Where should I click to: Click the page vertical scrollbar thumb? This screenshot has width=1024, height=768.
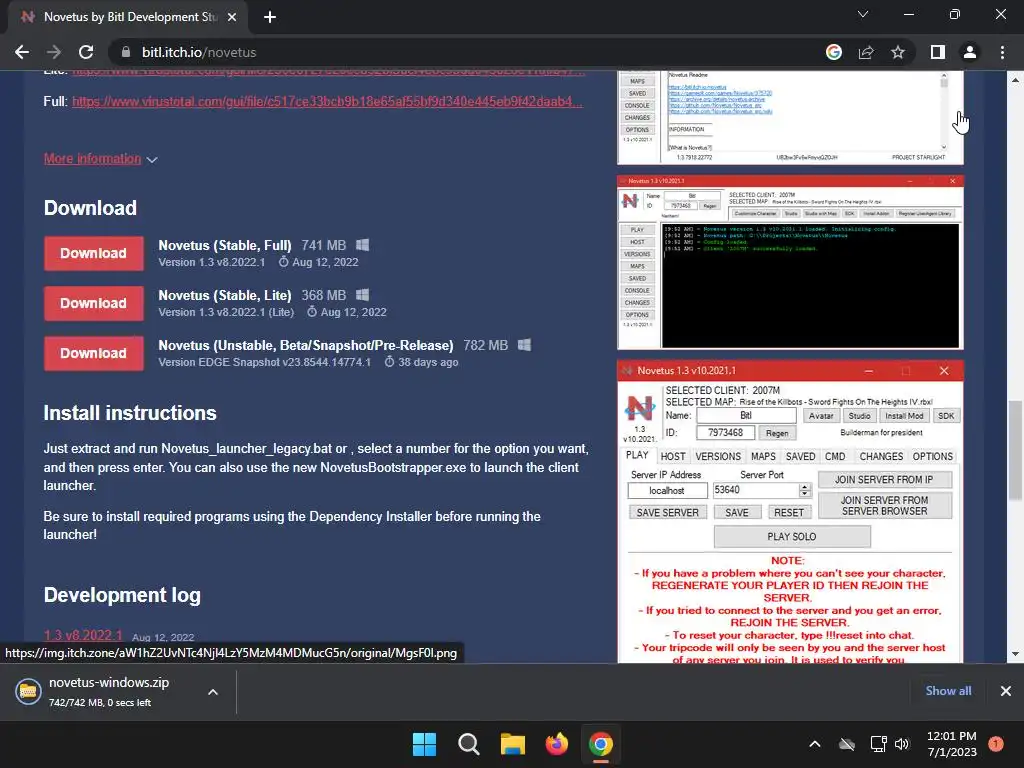click(1015, 451)
